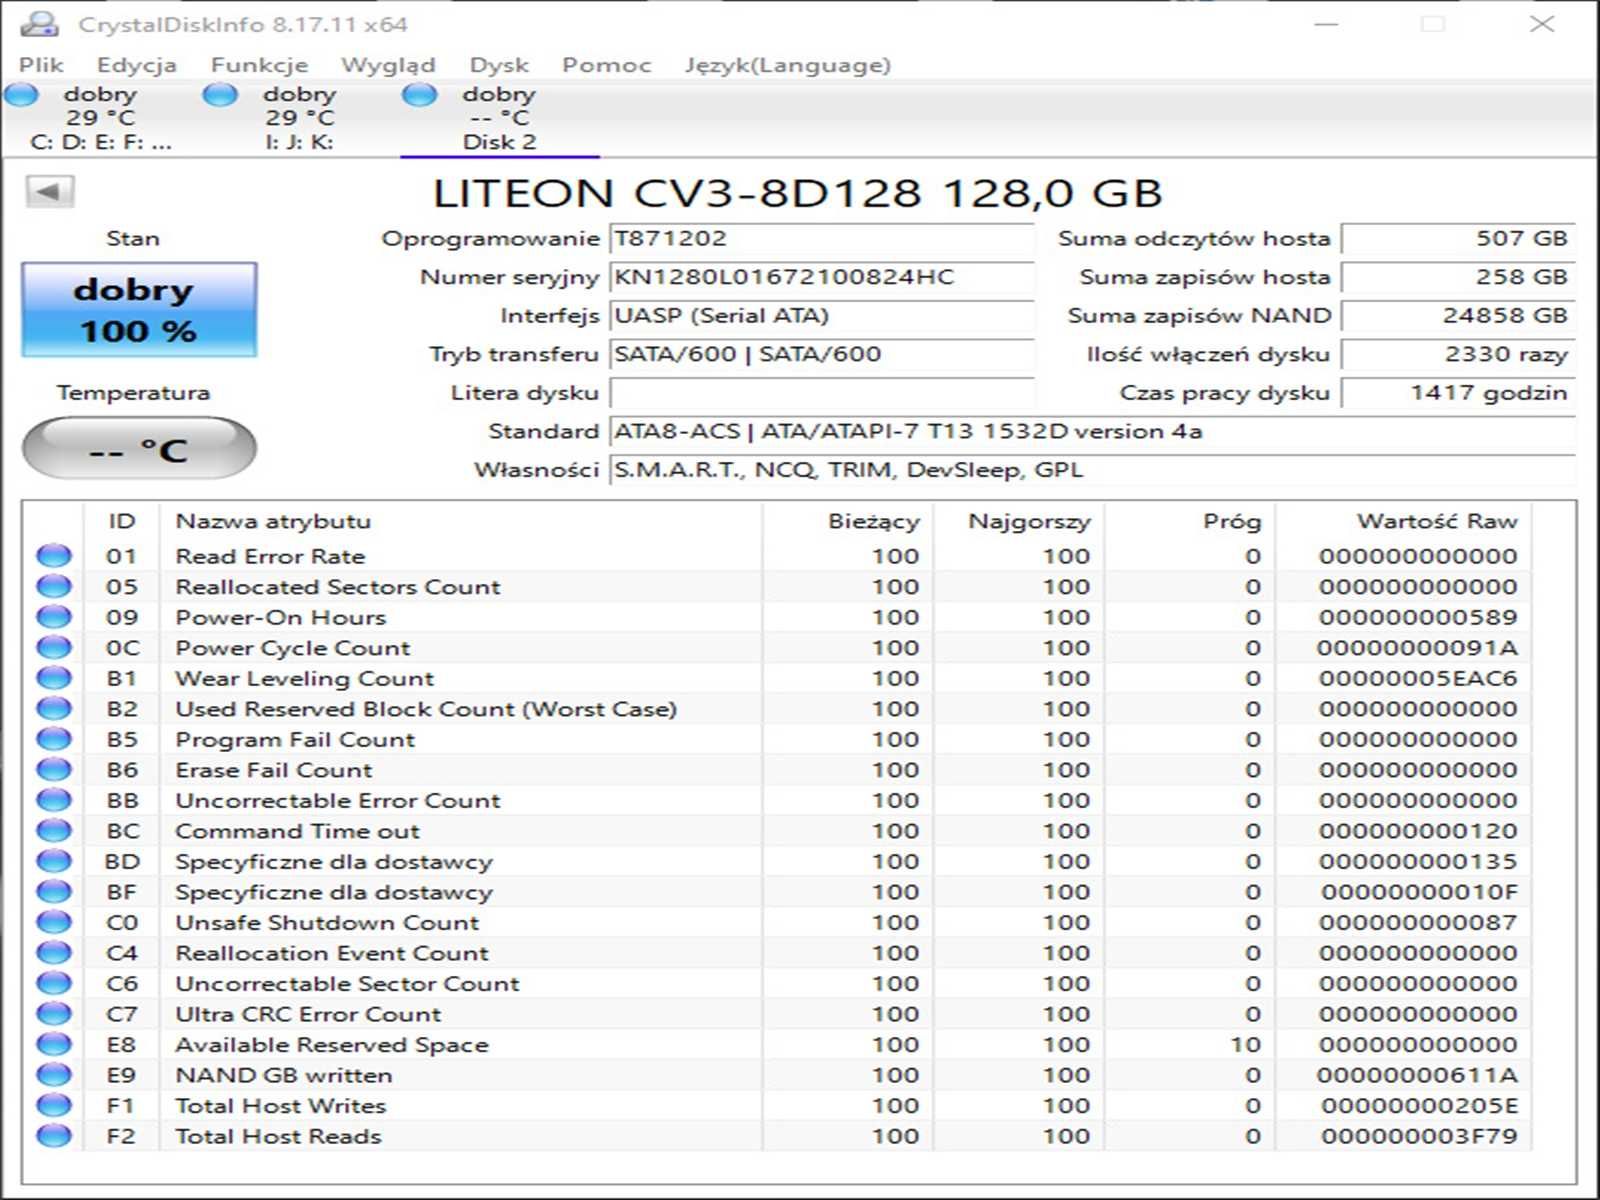Click the Ilość włączeń dysku value 2330 razy
The height and width of the screenshot is (1200, 1600).
point(1458,354)
